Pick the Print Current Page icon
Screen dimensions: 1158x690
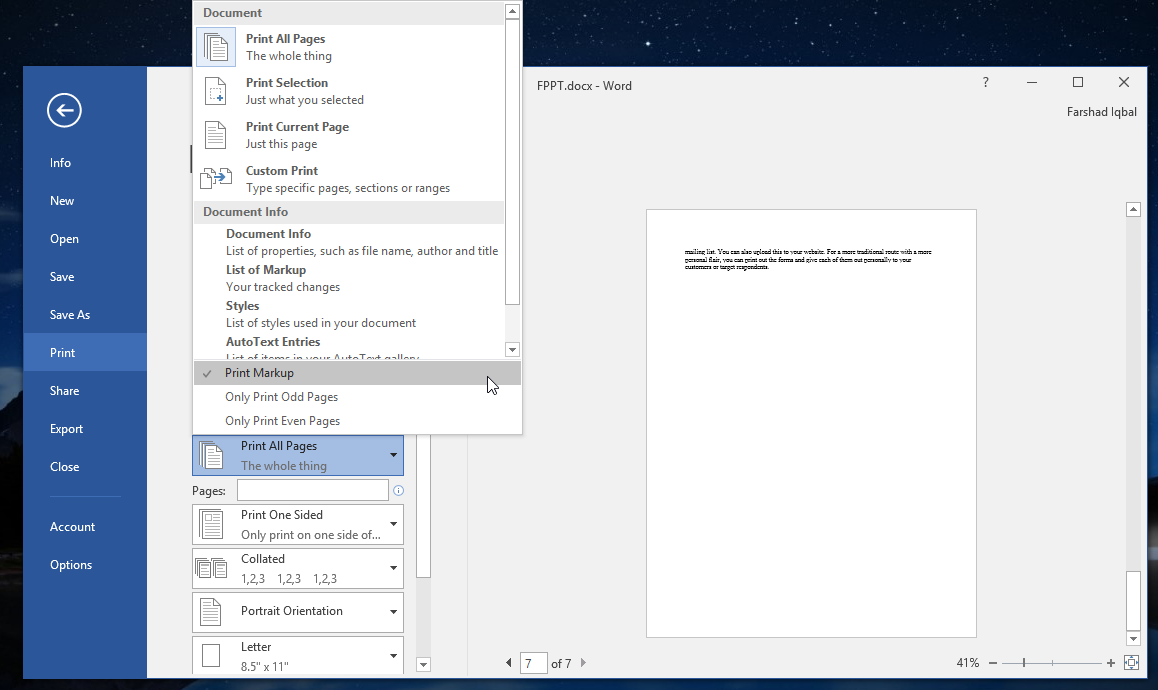pos(216,135)
